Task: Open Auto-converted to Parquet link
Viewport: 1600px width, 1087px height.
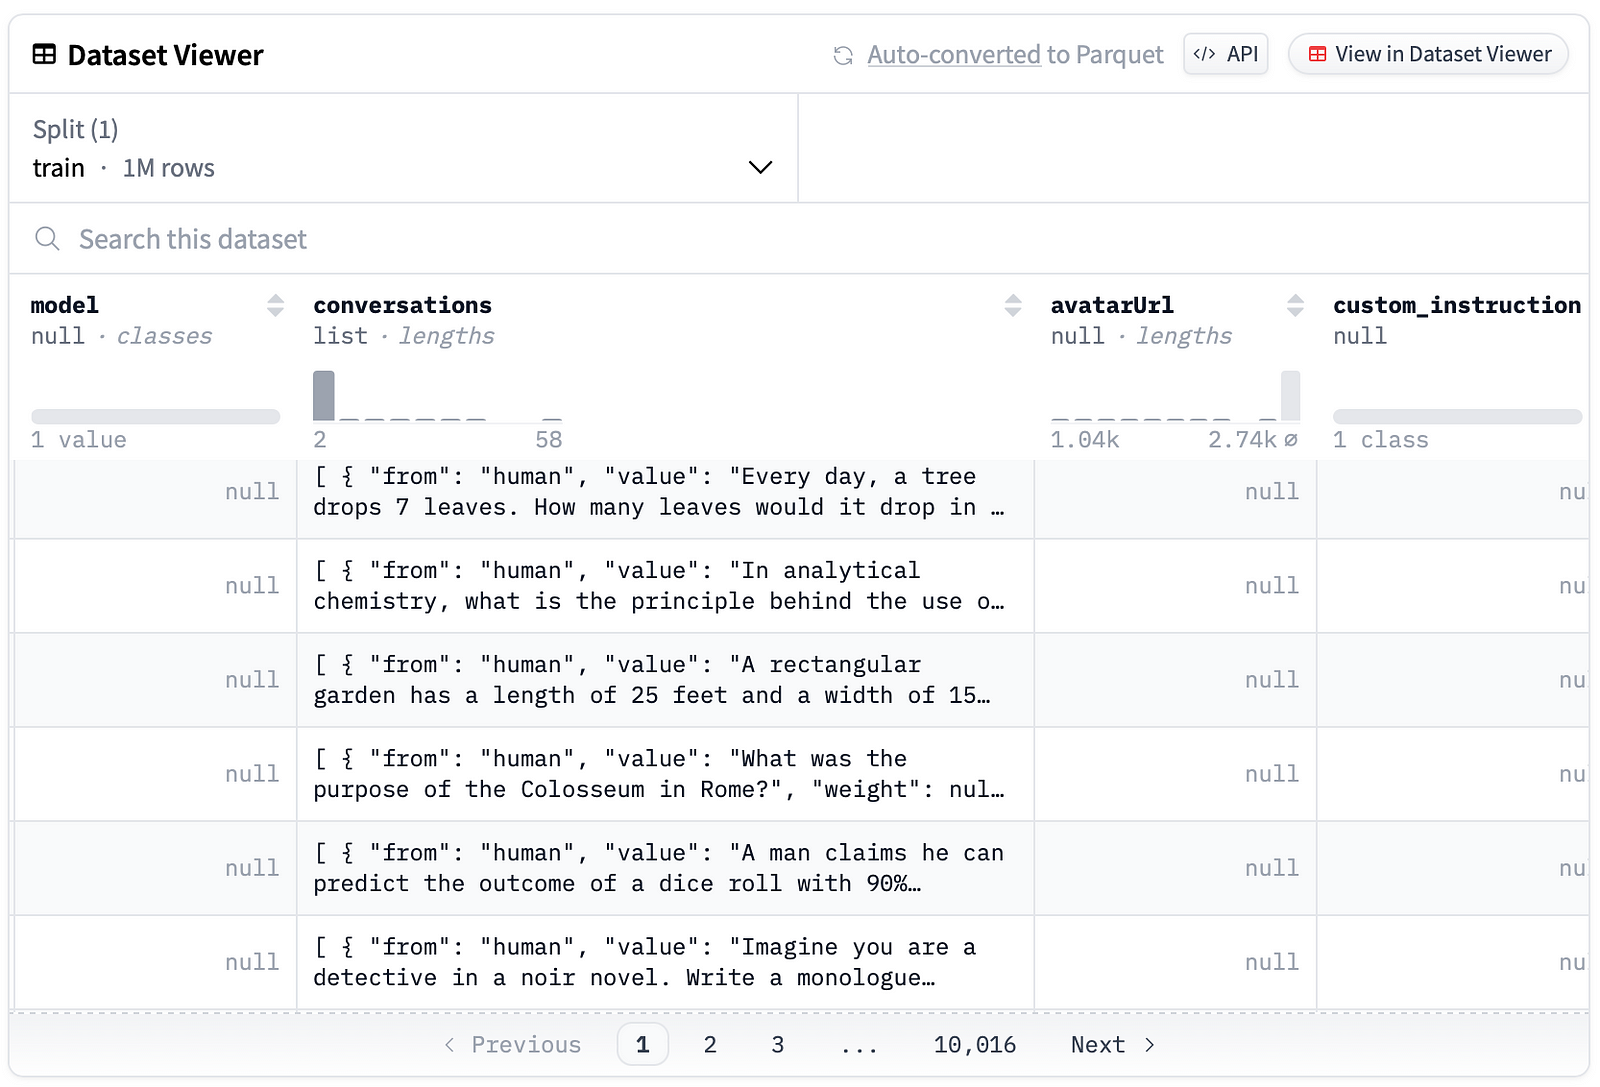Action: [1015, 55]
